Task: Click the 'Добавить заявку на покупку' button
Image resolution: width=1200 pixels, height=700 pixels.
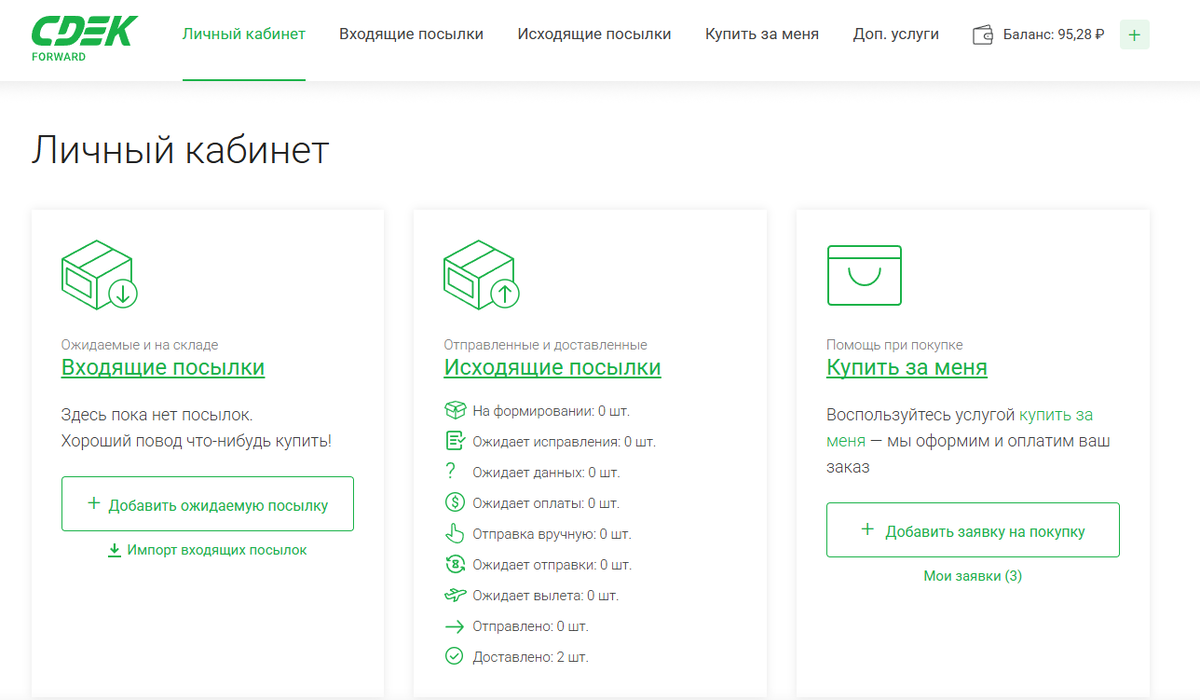Action: (x=973, y=530)
